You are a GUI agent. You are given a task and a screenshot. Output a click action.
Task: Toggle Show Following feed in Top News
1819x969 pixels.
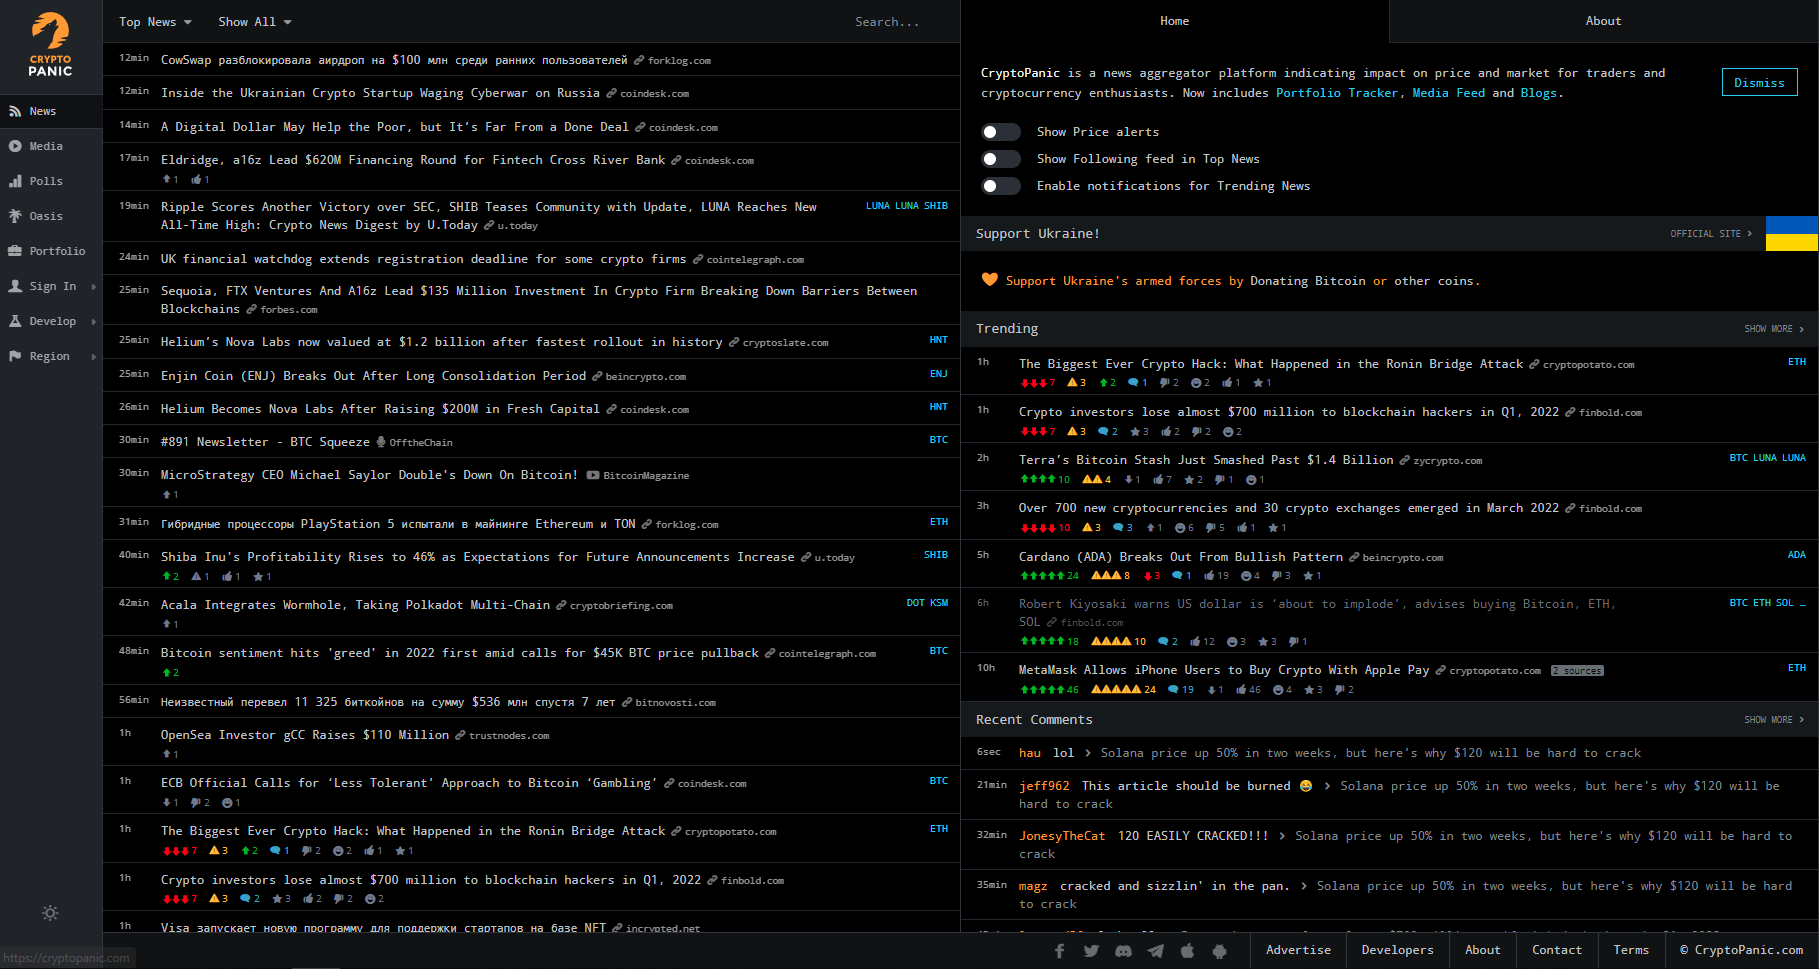[1001, 159]
